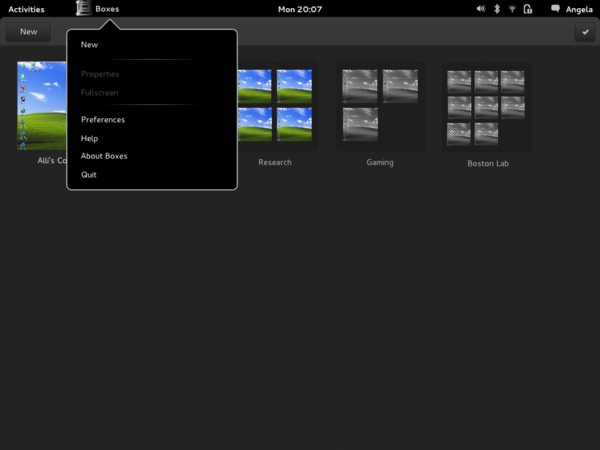Screen dimensions: 600x450
Task: Choose Preferences from the app menu
Action: (x=103, y=120)
